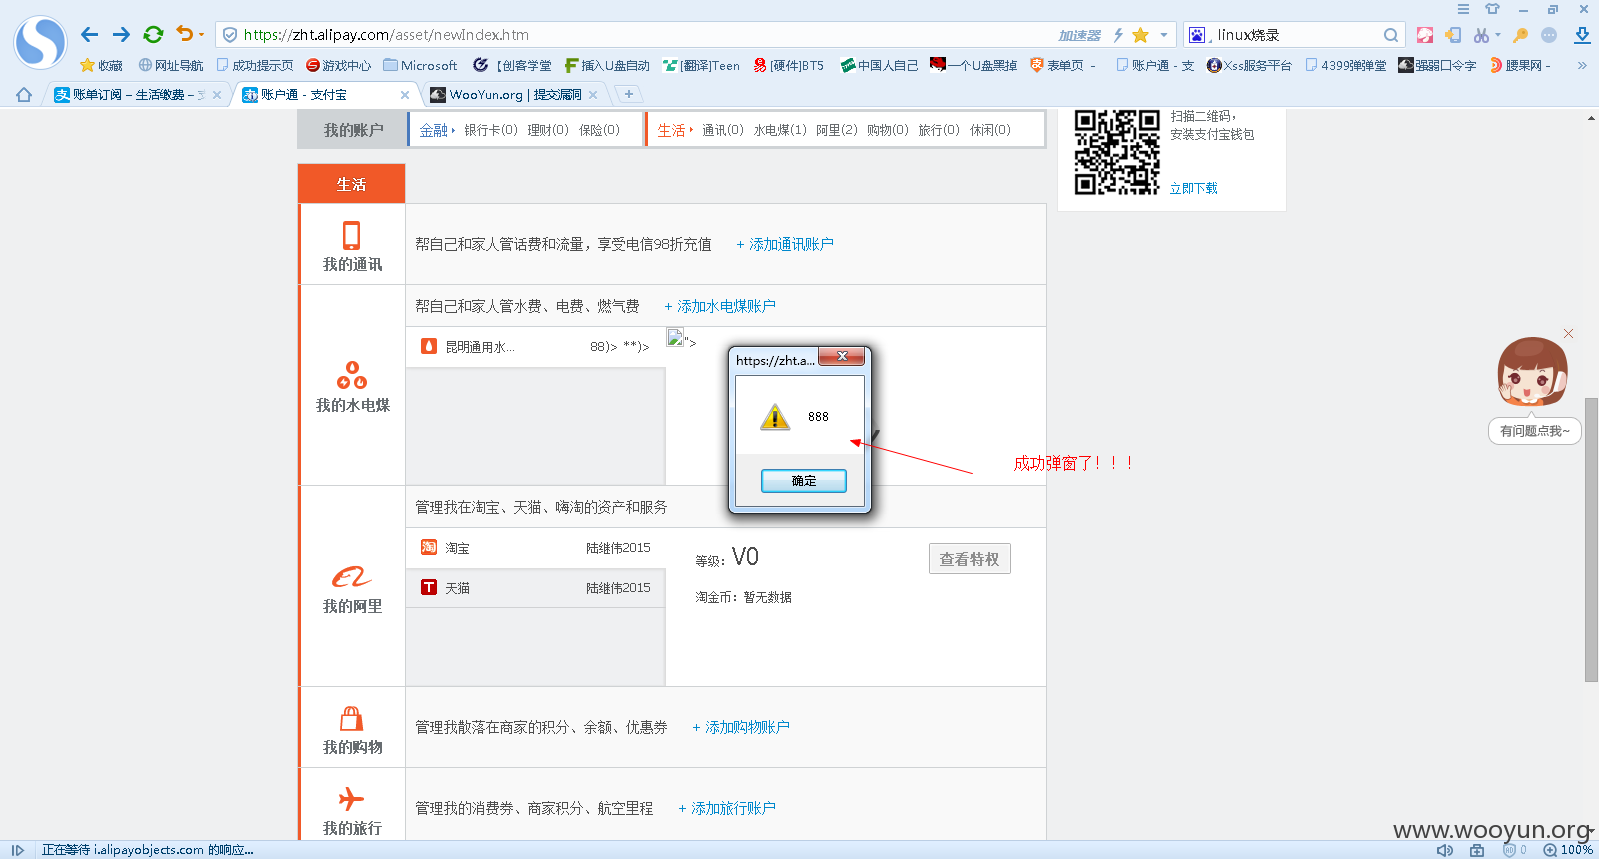Adjust the 100% zoom control in status bar
Image resolution: width=1599 pixels, height=859 pixels.
[1568, 850]
